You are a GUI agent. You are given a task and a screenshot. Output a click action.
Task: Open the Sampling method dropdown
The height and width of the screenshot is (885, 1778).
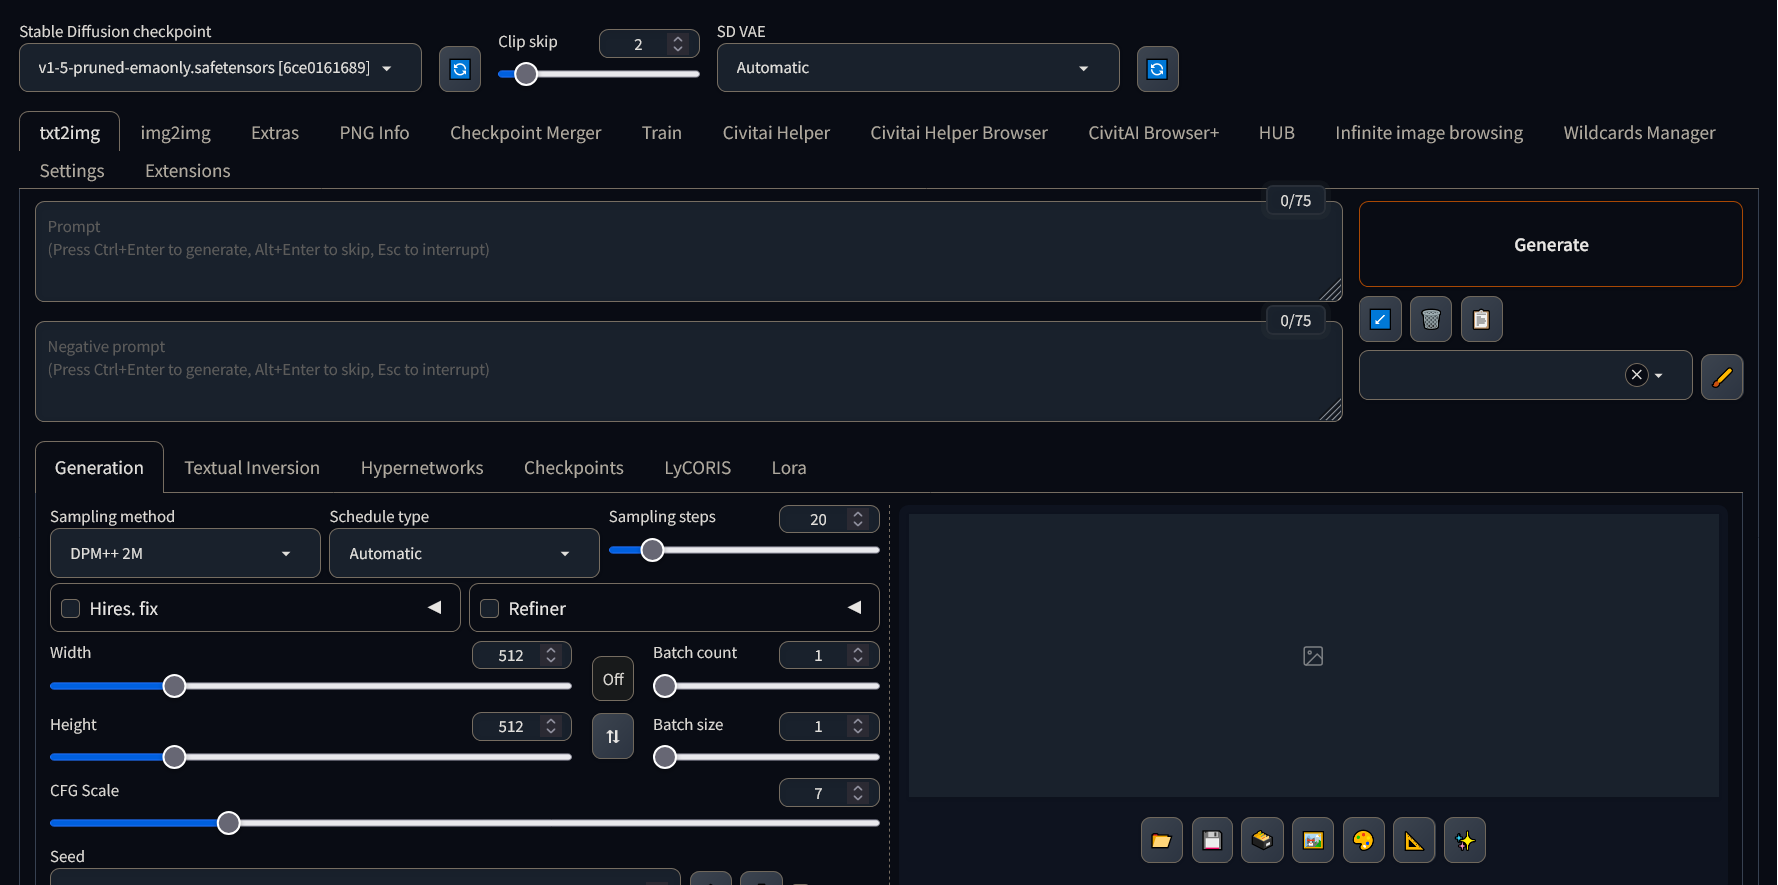pyautogui.click(x=185, y=553)
